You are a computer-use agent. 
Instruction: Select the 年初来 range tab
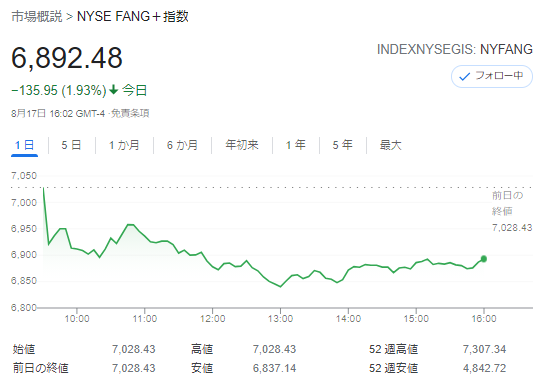pyautogui.click(x=242, y=145)
